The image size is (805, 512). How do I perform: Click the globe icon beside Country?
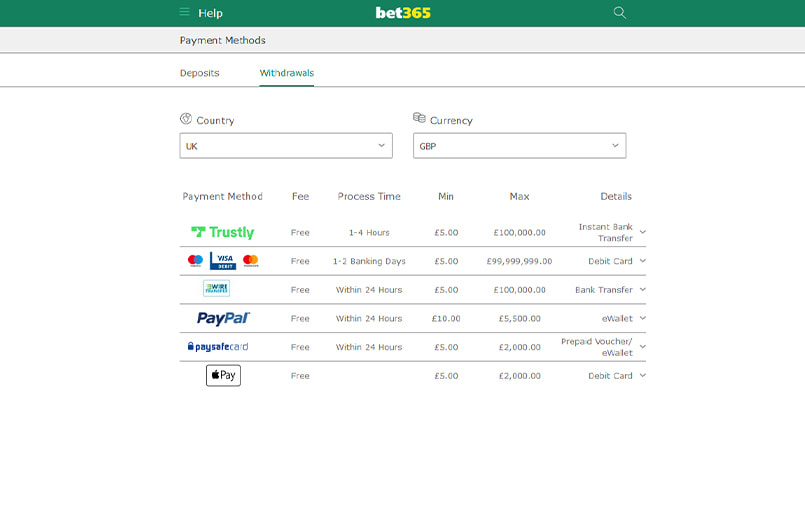coord(186,119)
